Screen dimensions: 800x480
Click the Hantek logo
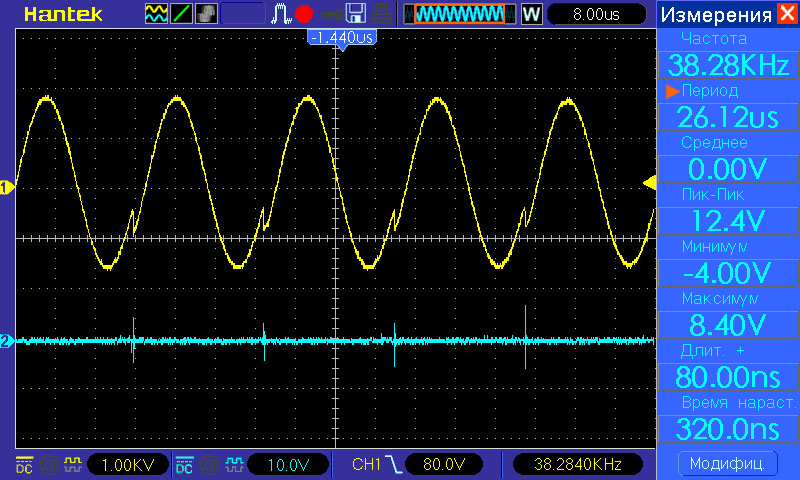point(63,14)
